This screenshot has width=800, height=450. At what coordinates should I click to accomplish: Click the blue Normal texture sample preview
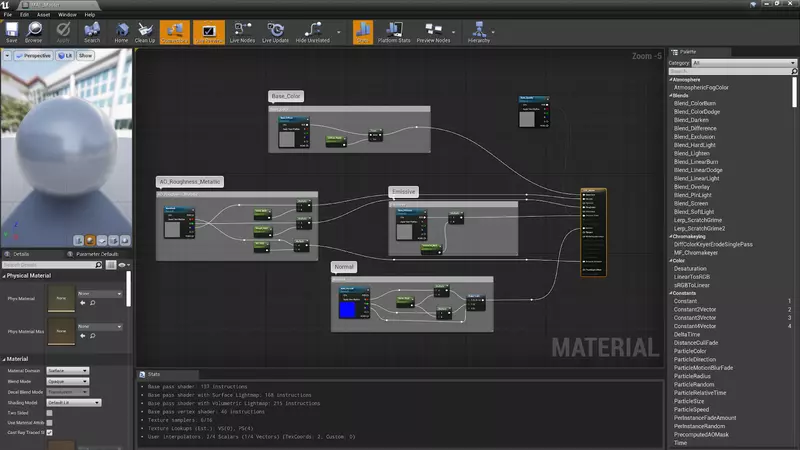coord(347,310)
